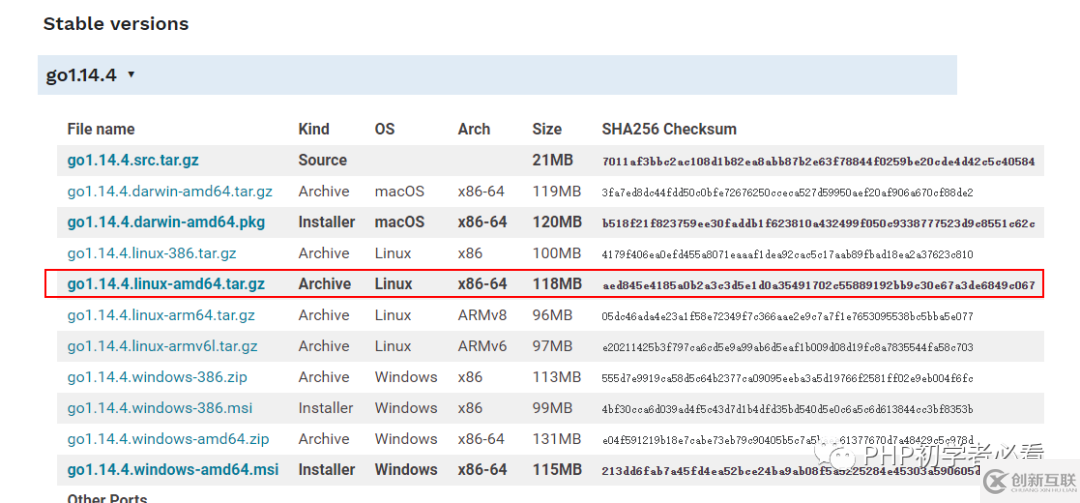Select go1.14.4.linux-armv6l.tar.gz download
The width and height of the screenshot is (1080, 503).
click(162, 346)
